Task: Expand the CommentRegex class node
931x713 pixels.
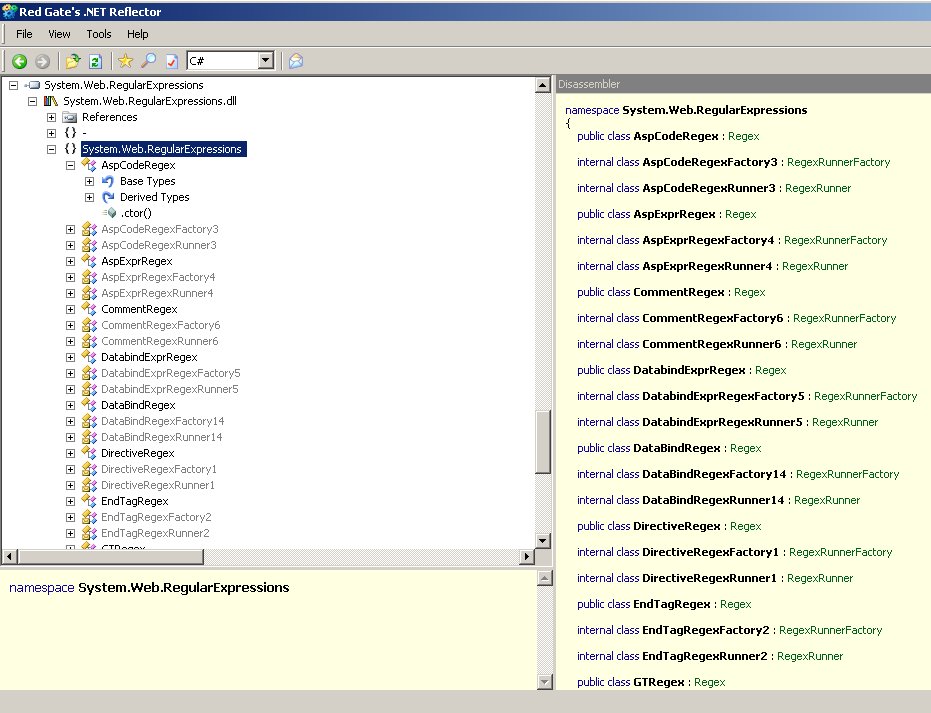Action: [x=70, y=310]
